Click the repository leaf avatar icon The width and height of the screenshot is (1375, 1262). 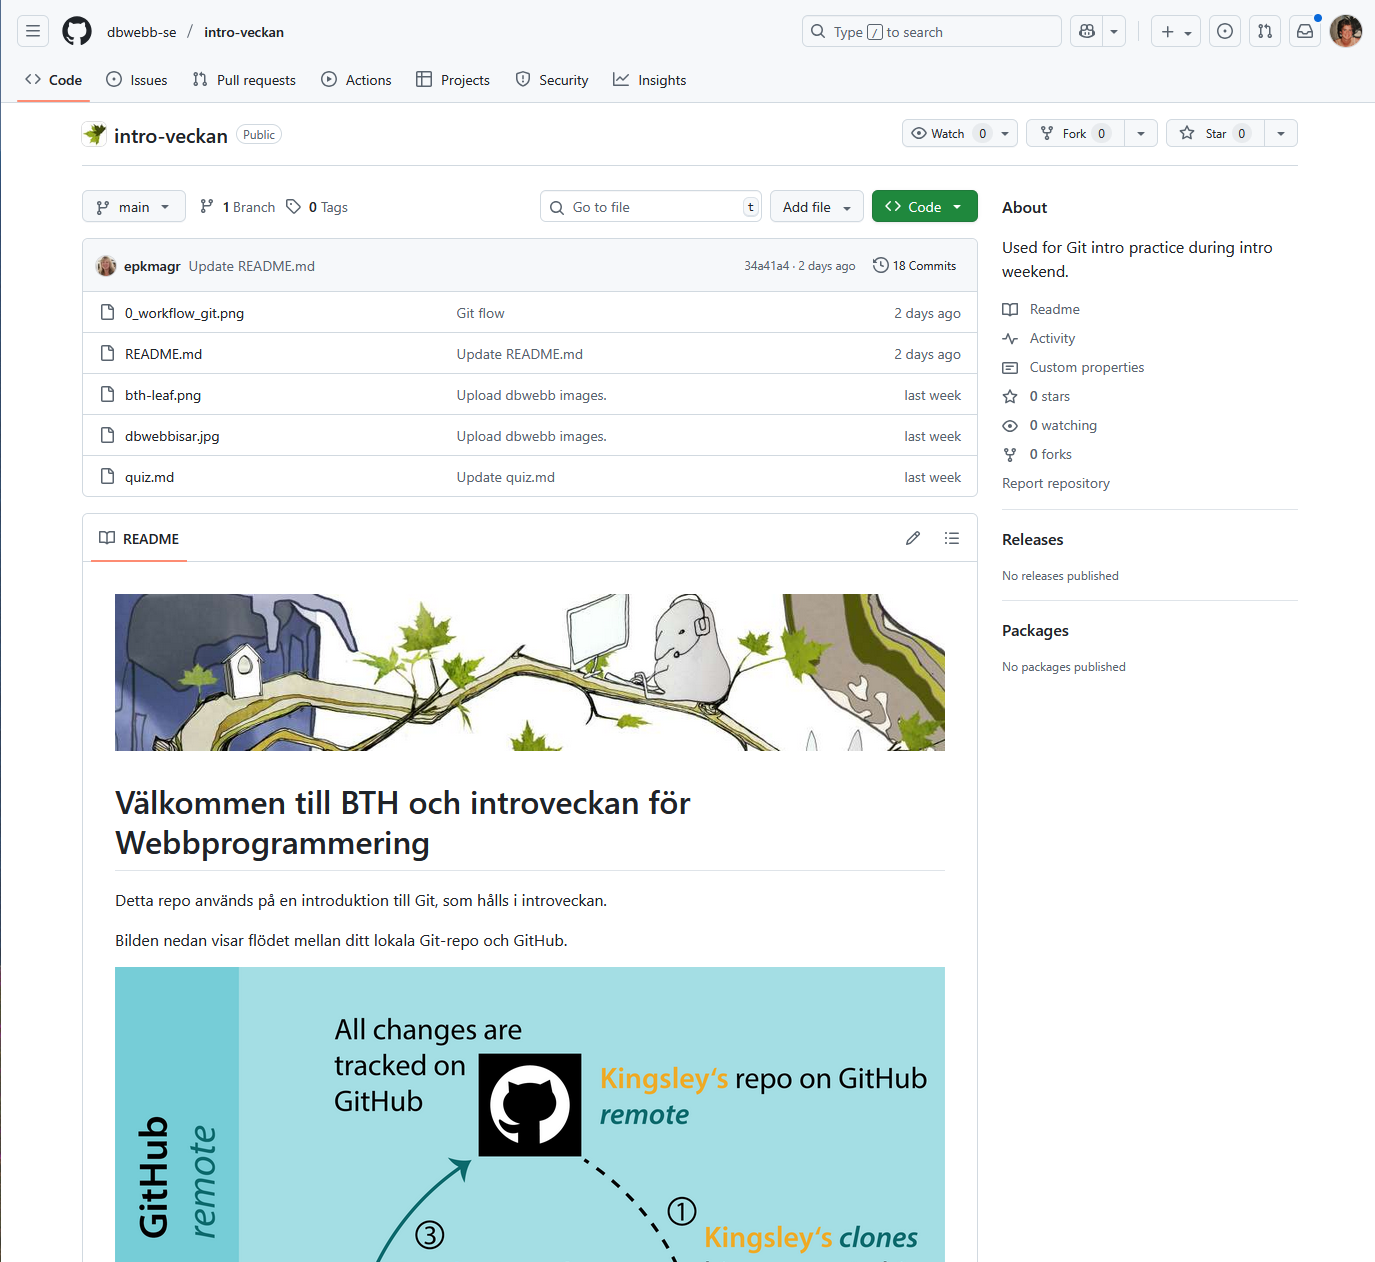(x=95, y=134)
